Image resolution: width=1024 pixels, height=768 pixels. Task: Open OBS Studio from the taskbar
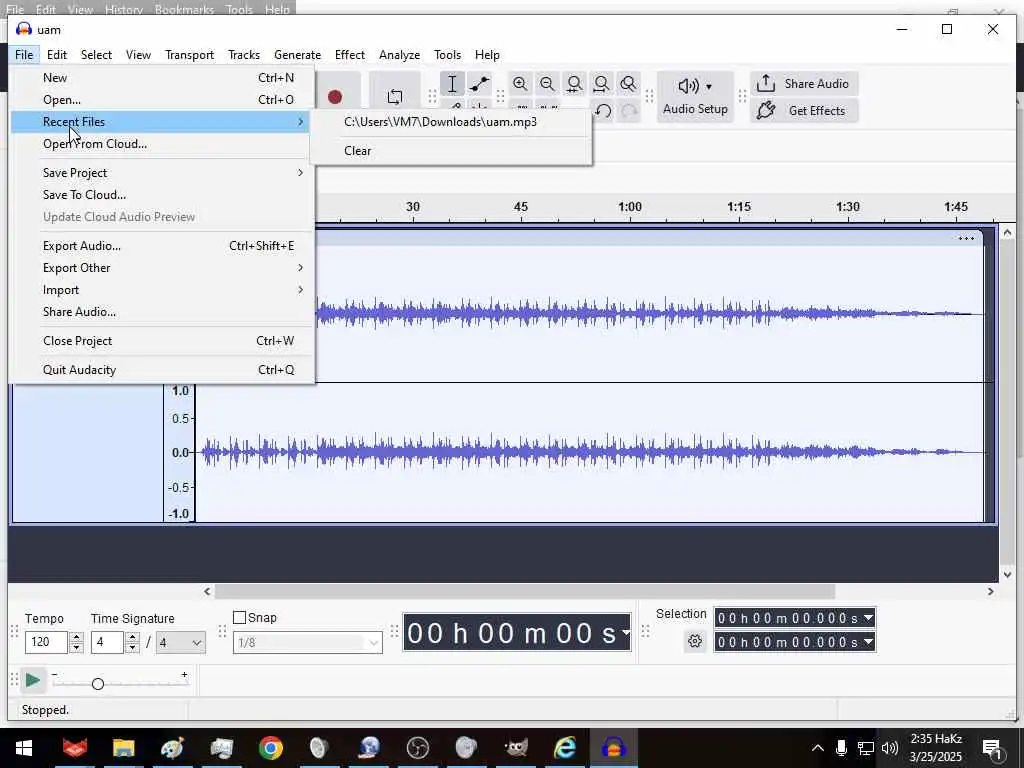click(x=418, y=748)
